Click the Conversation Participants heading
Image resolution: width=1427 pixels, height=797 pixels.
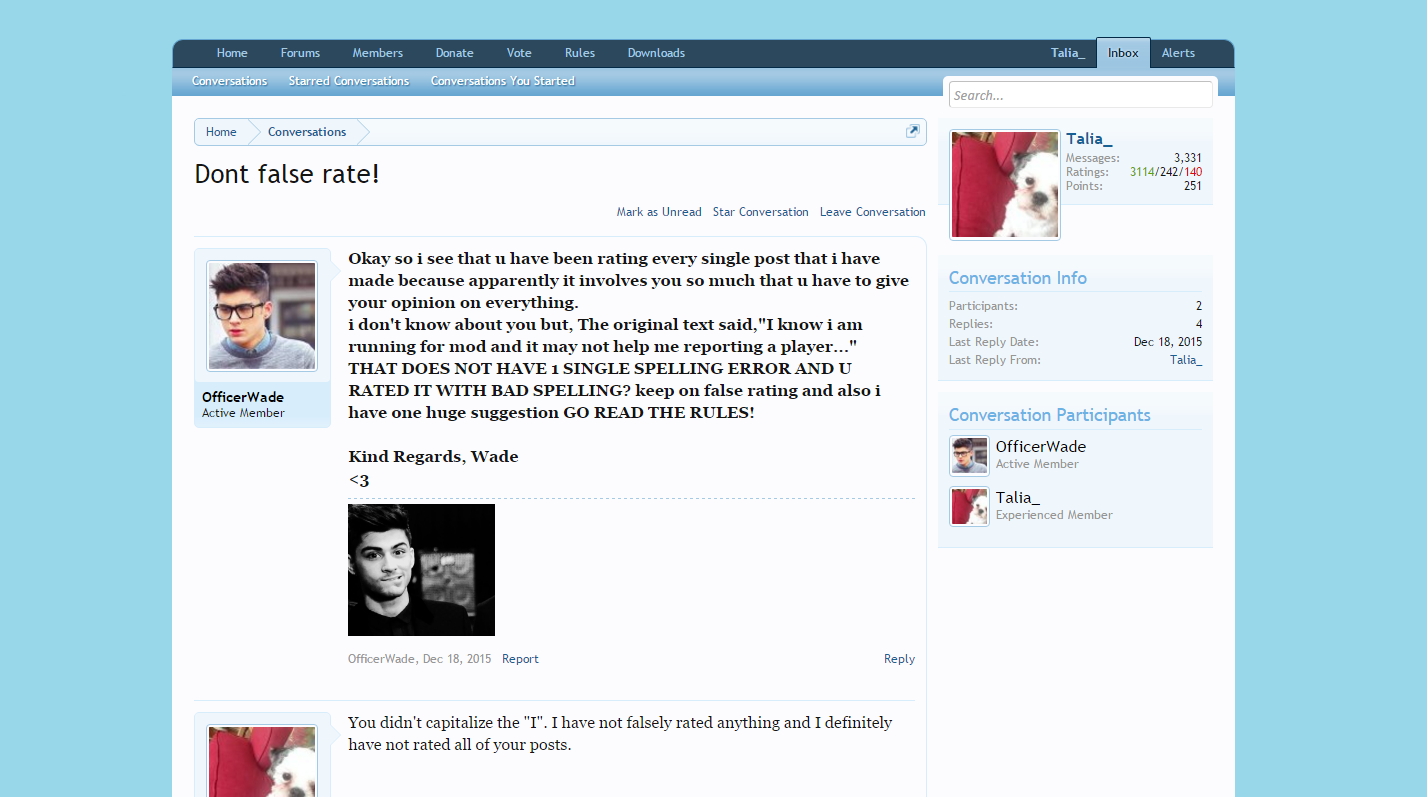pyautogui.click(x=1050, y=415)
